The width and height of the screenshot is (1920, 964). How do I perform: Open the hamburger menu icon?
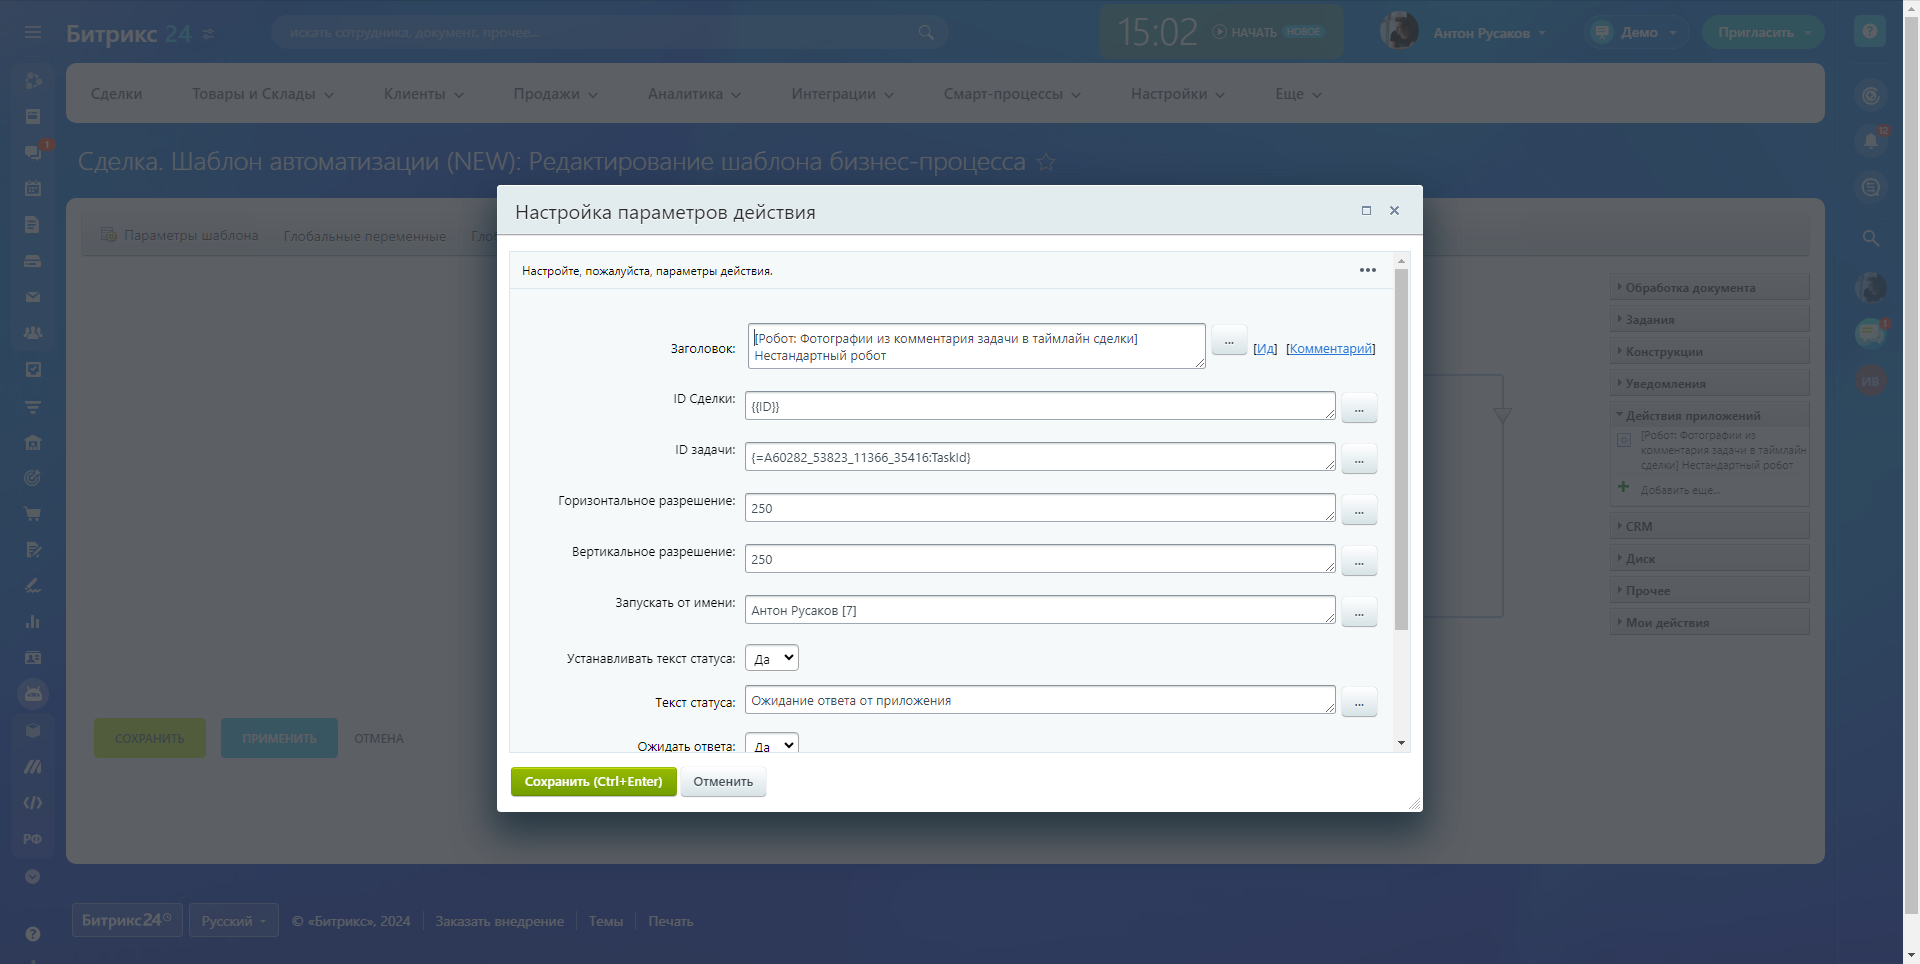tap(33, 33)
